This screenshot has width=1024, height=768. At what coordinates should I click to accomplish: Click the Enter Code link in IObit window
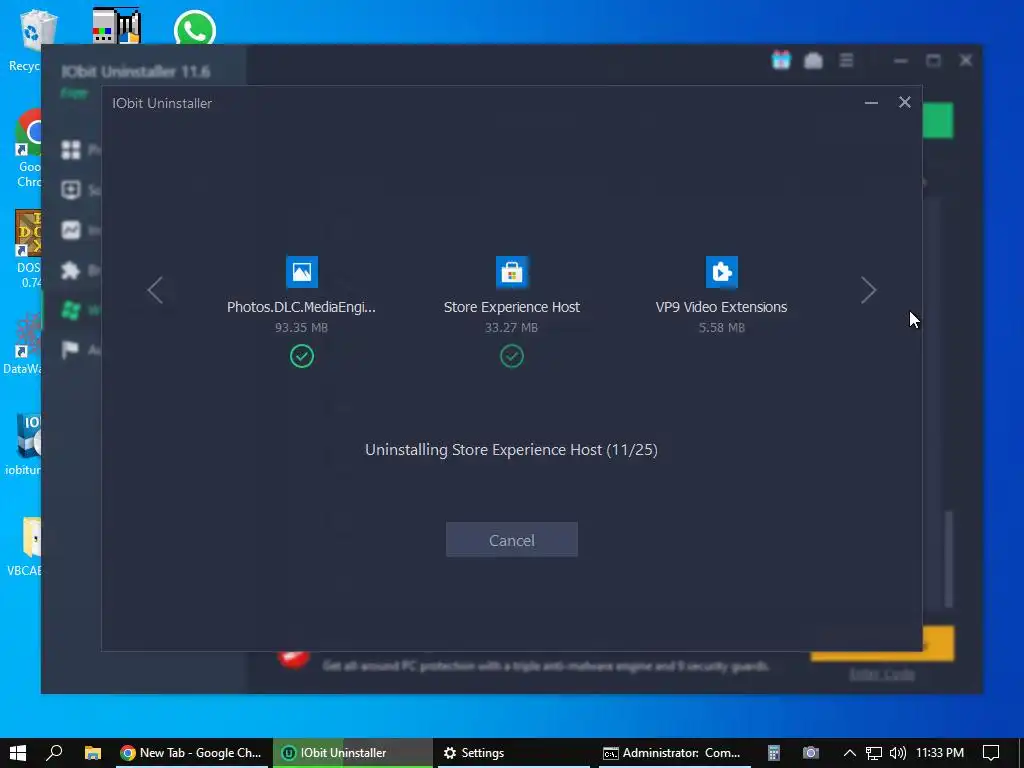882,674
